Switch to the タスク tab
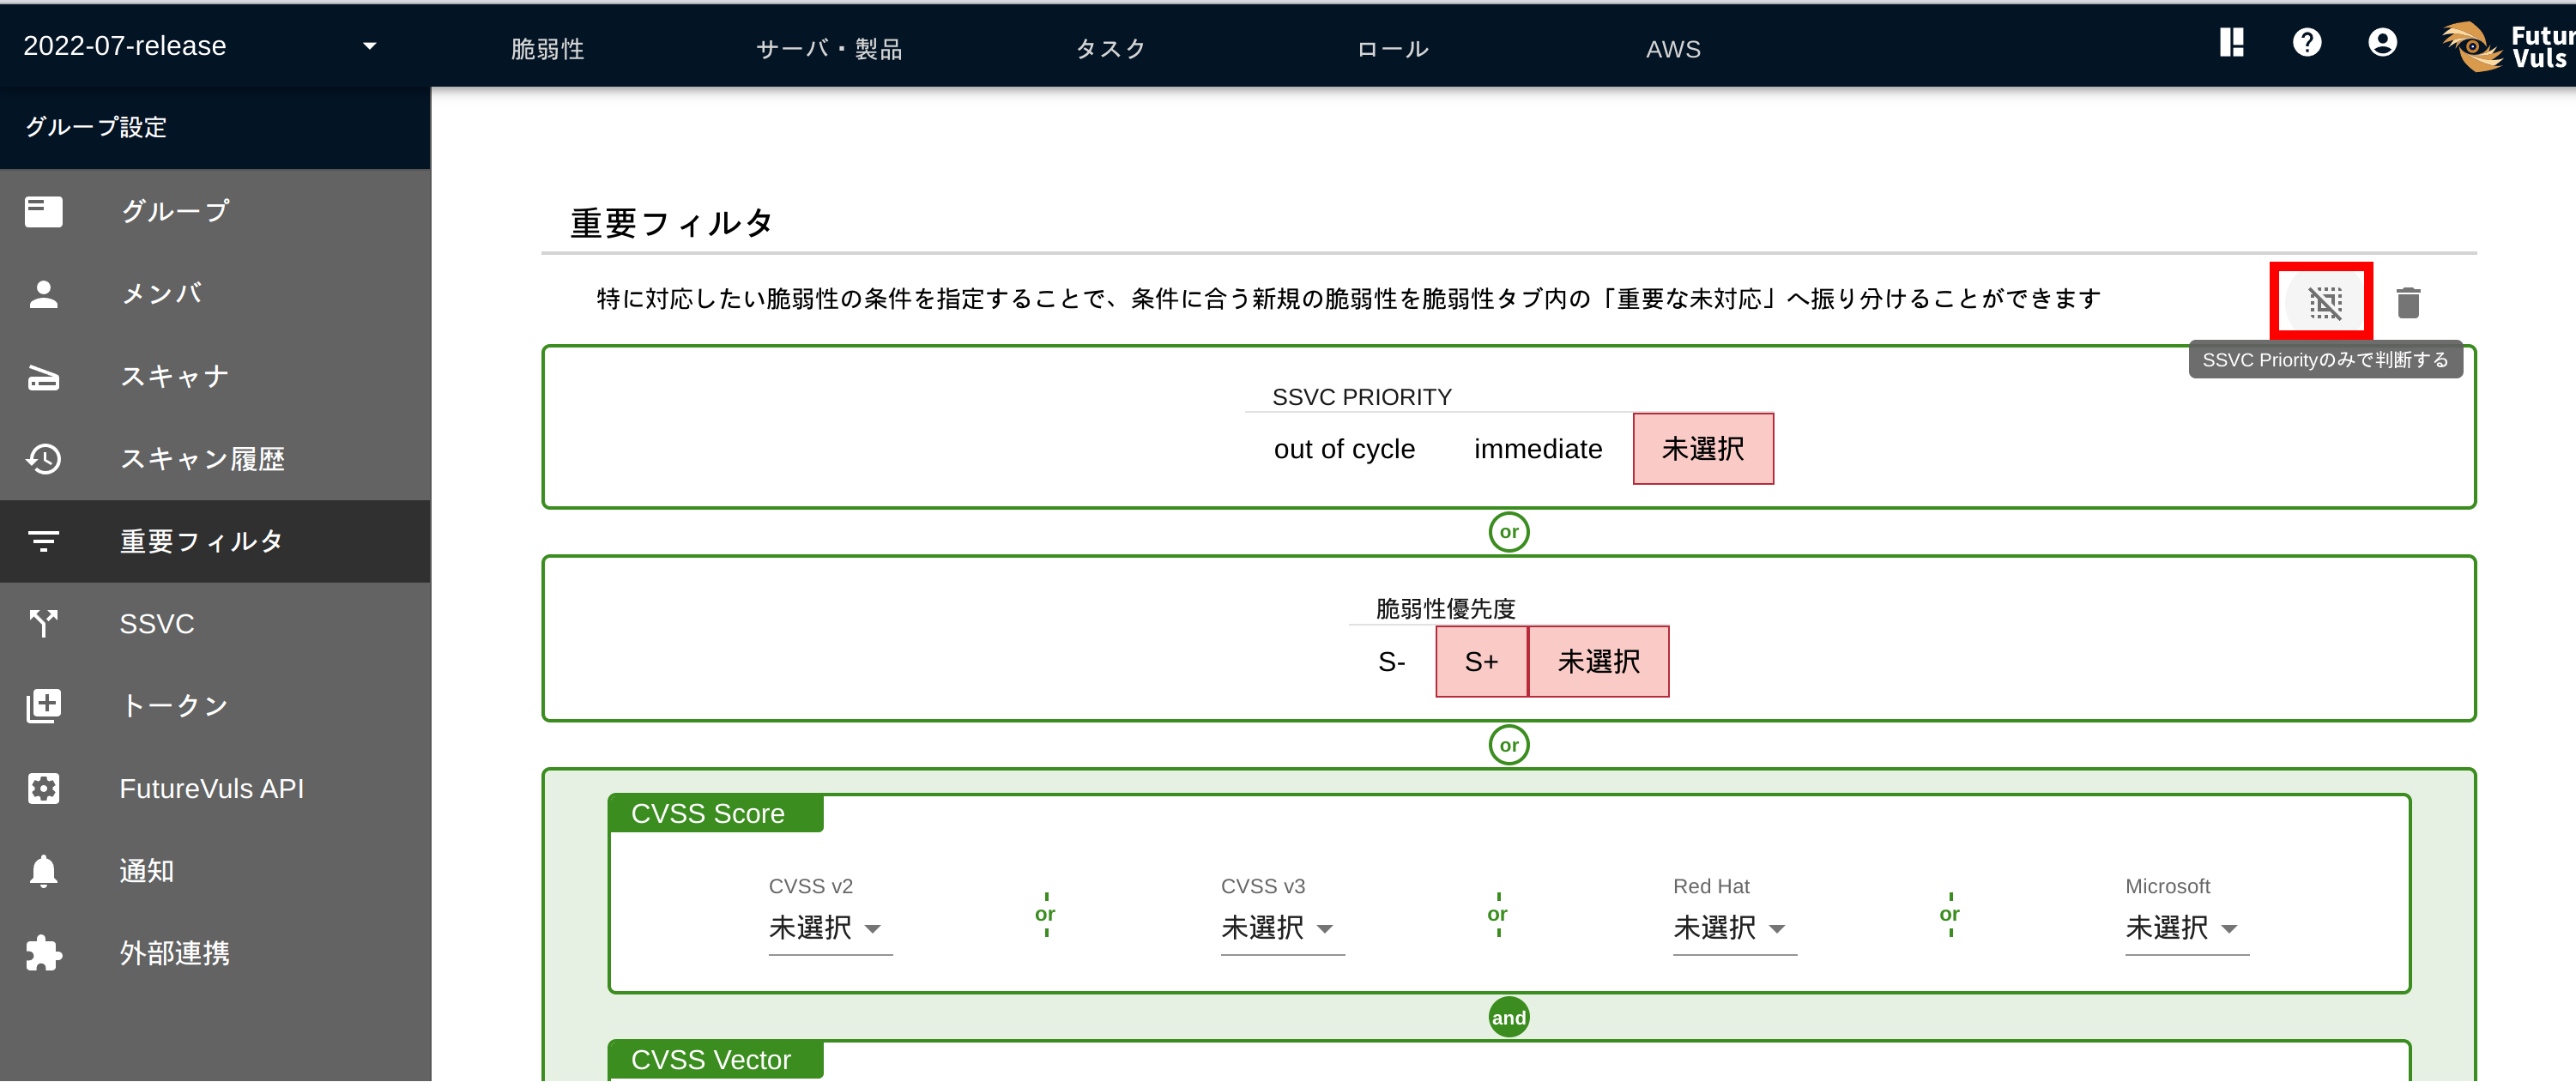 pyautogui.click(x=1110, y=49)
